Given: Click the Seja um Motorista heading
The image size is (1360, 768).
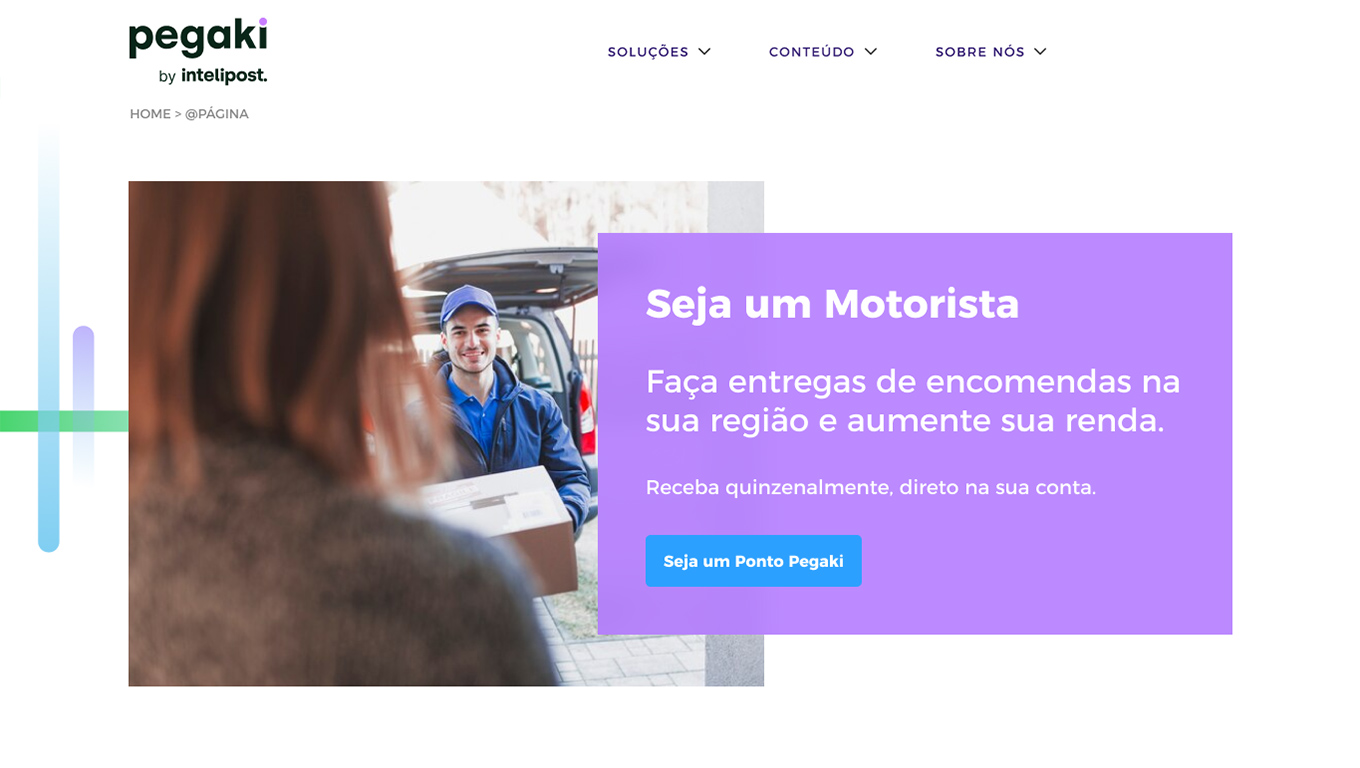Looking at the screenshot, I should (832, 303).
